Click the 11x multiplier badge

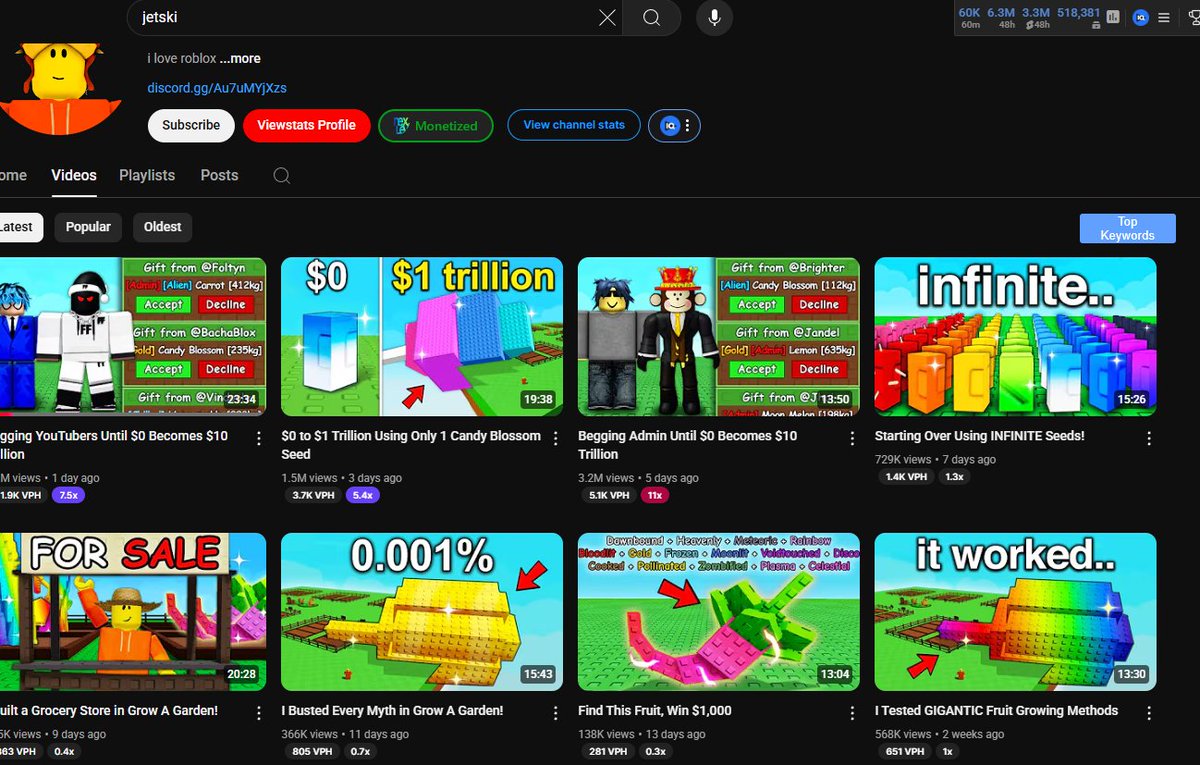656,495
